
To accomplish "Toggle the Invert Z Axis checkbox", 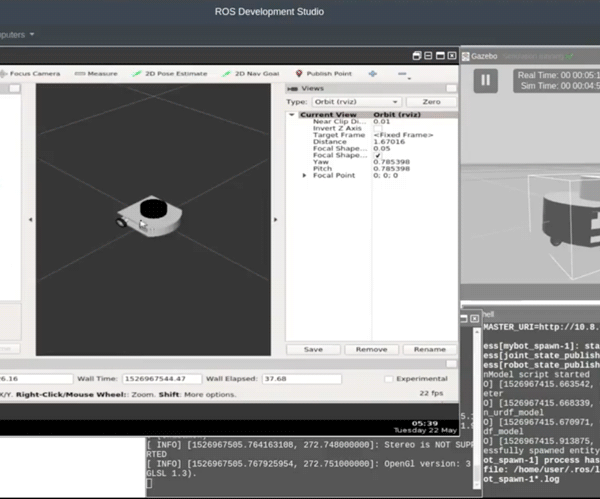I will click(x=378, y=128).
